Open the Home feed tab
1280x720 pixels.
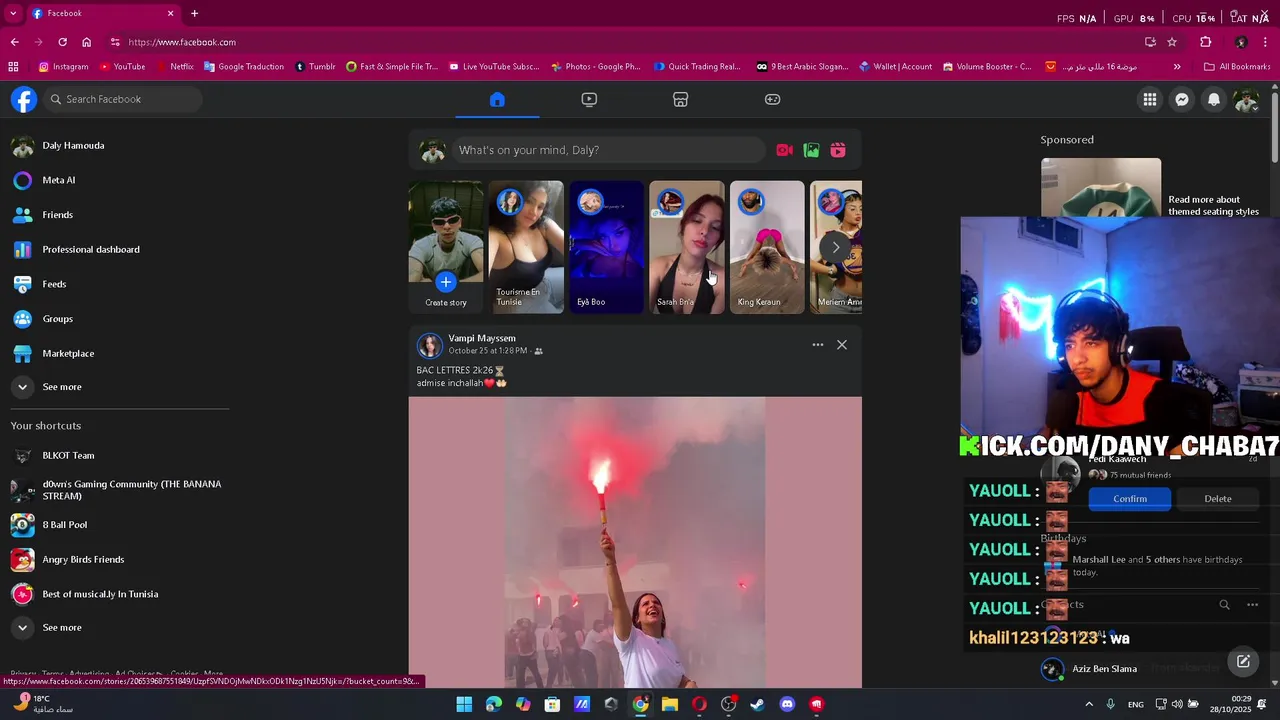[497, 99]
